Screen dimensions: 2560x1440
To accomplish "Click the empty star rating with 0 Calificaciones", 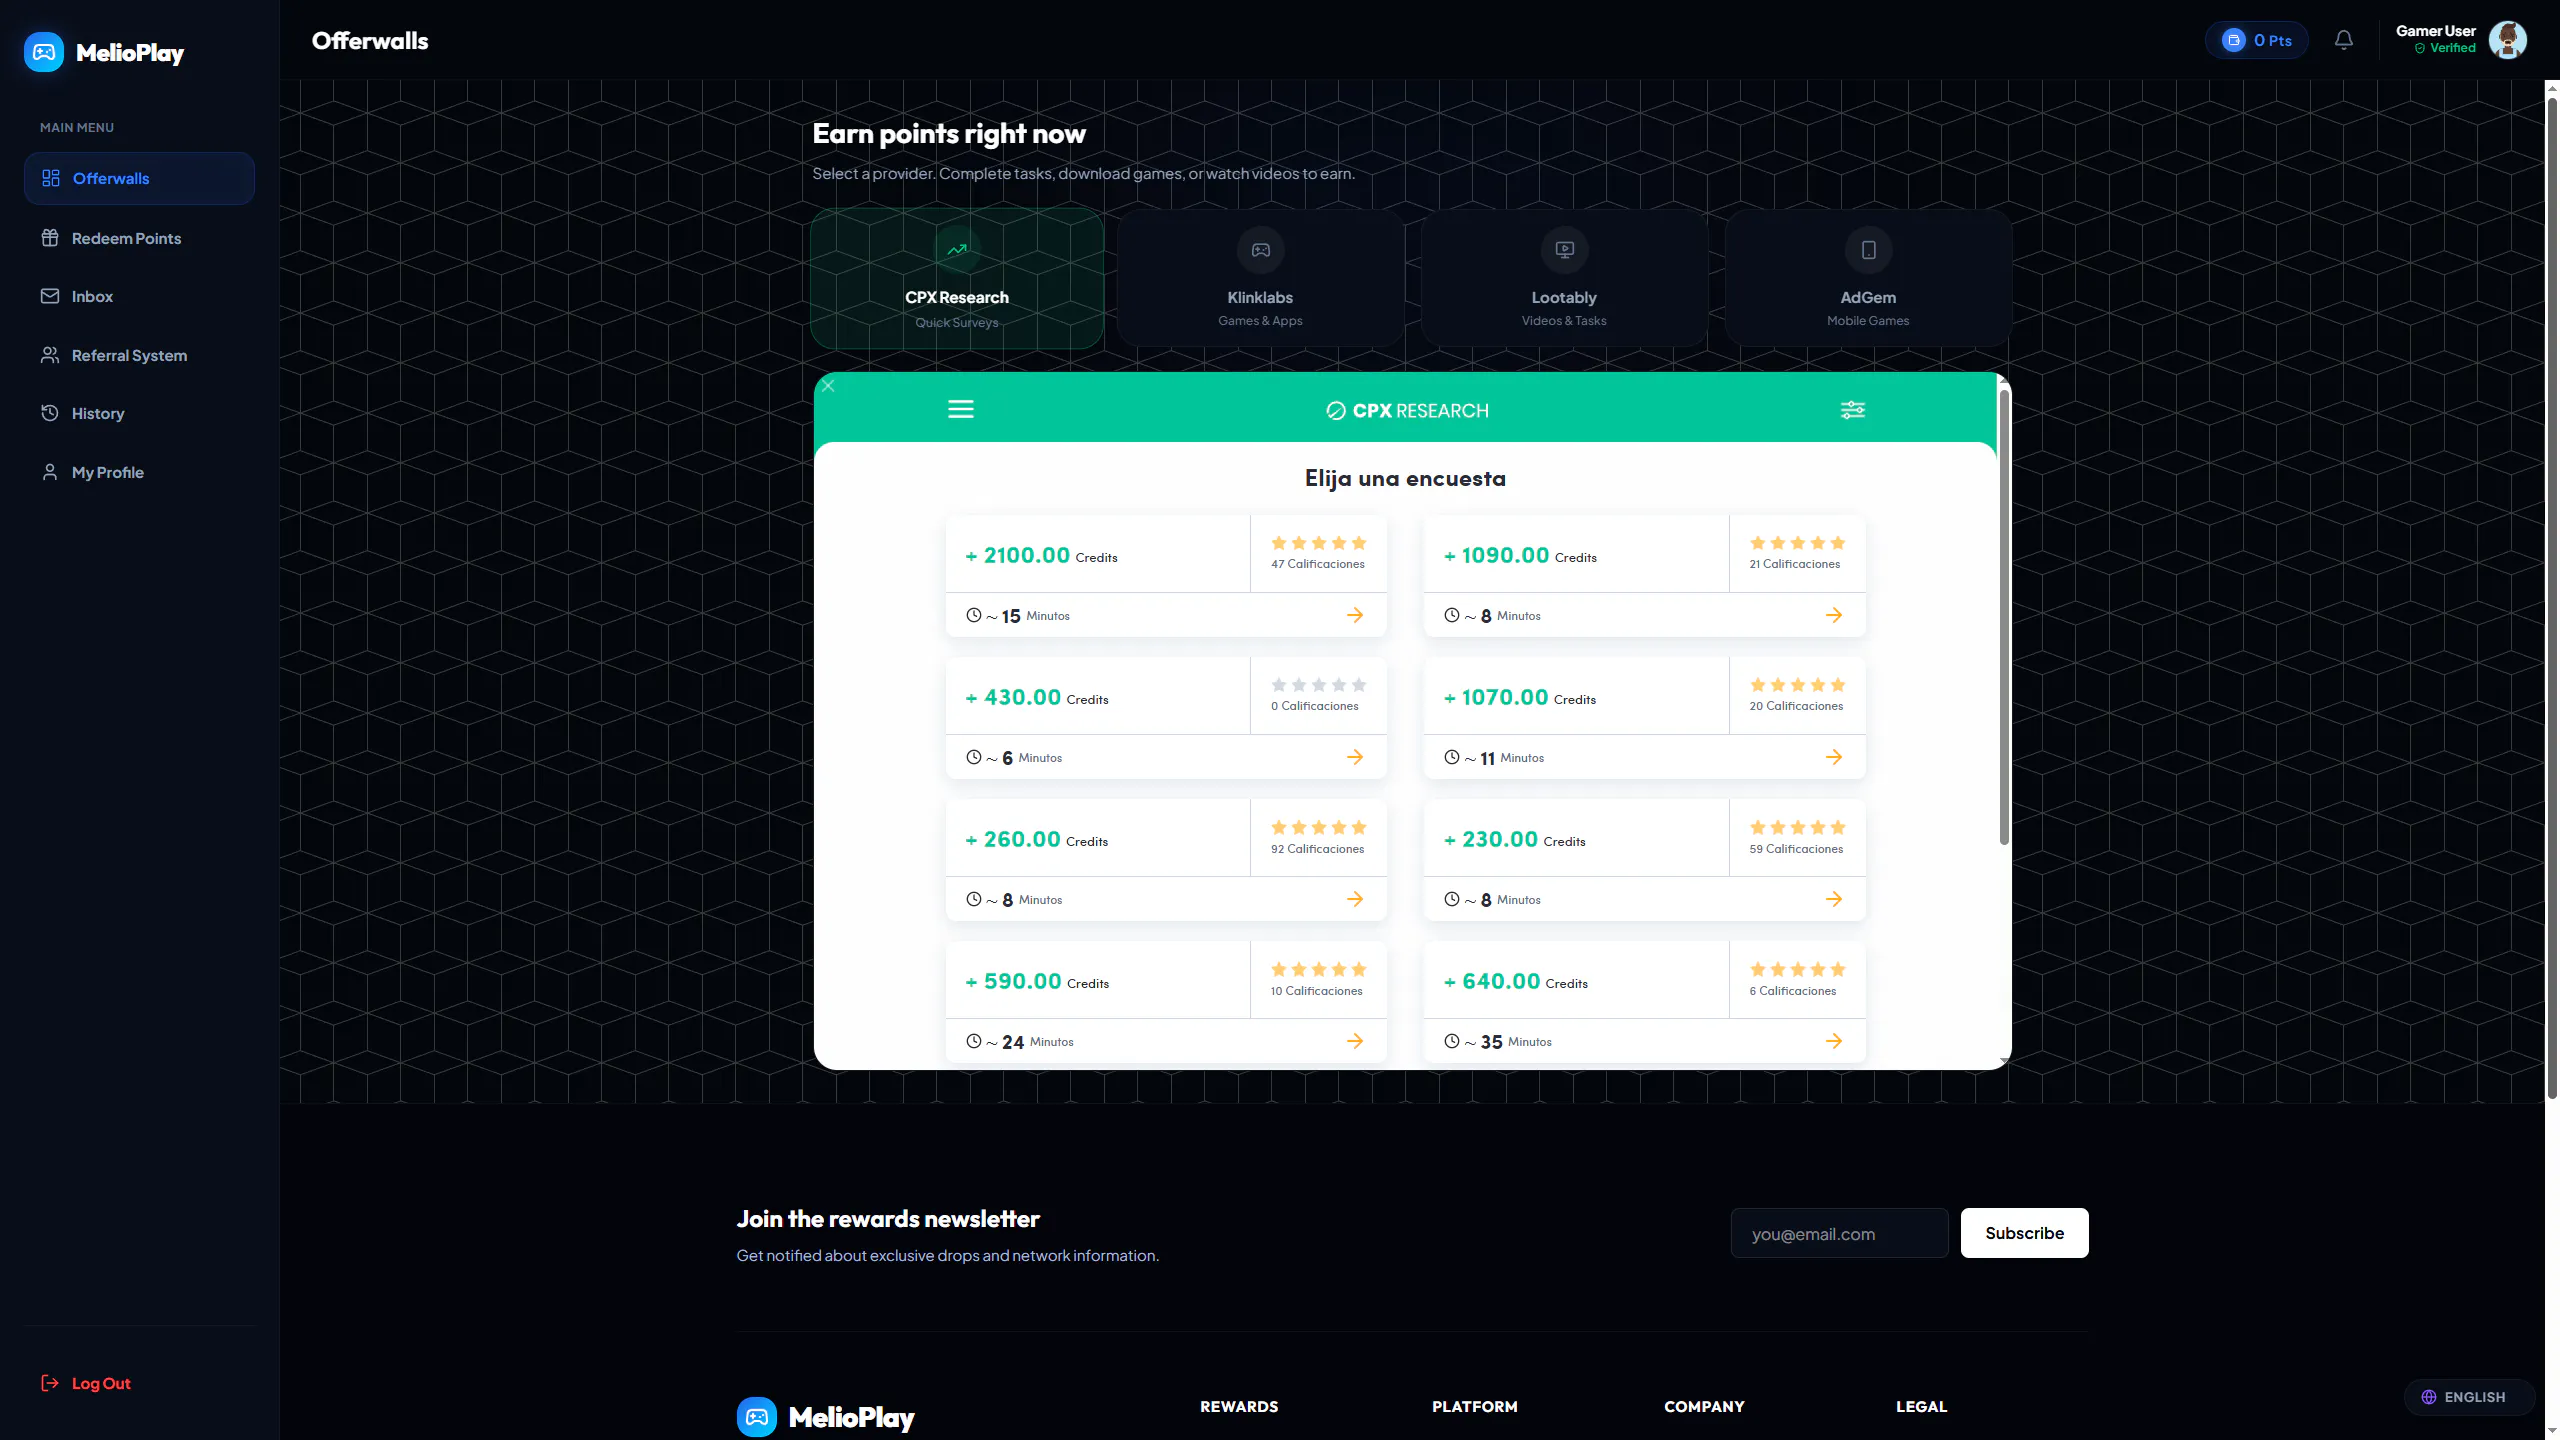I will pos(1318,685).
